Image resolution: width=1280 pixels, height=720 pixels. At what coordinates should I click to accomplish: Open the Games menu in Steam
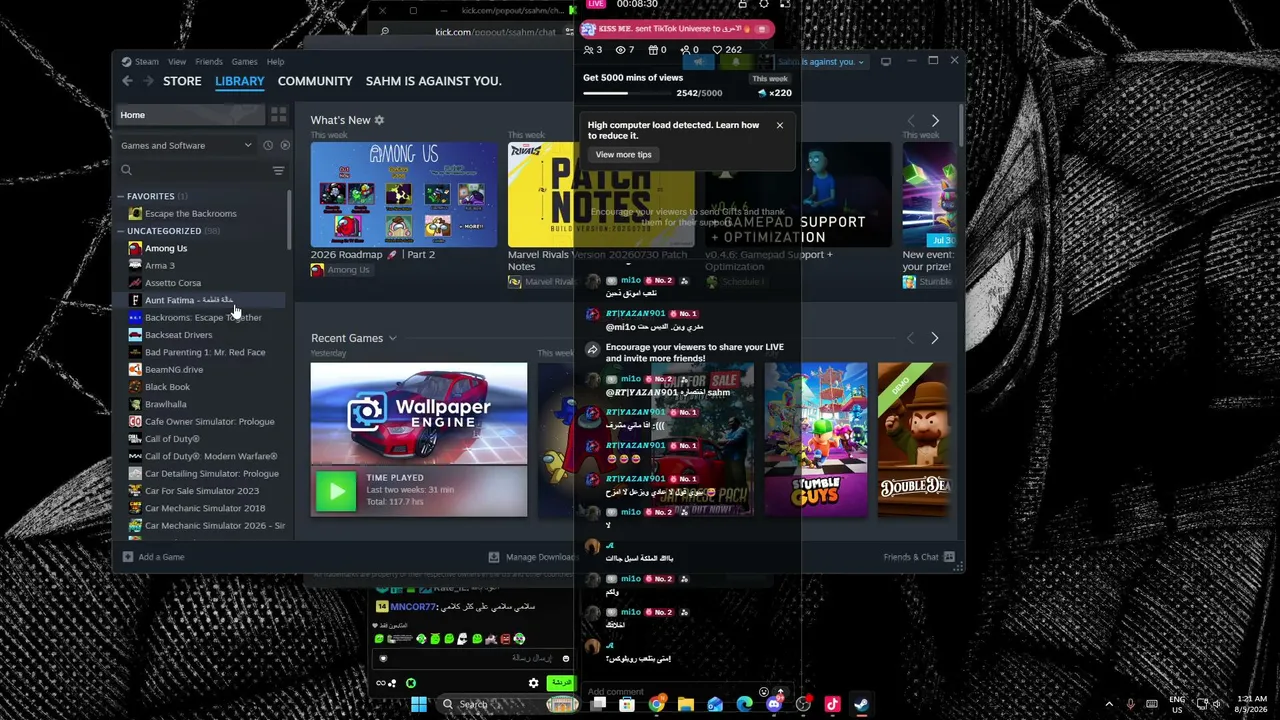point(244,62)
